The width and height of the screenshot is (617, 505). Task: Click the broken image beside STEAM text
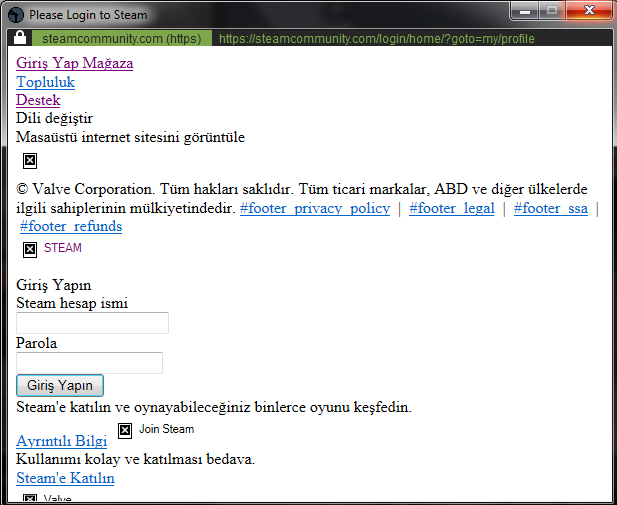pos(30,249)
